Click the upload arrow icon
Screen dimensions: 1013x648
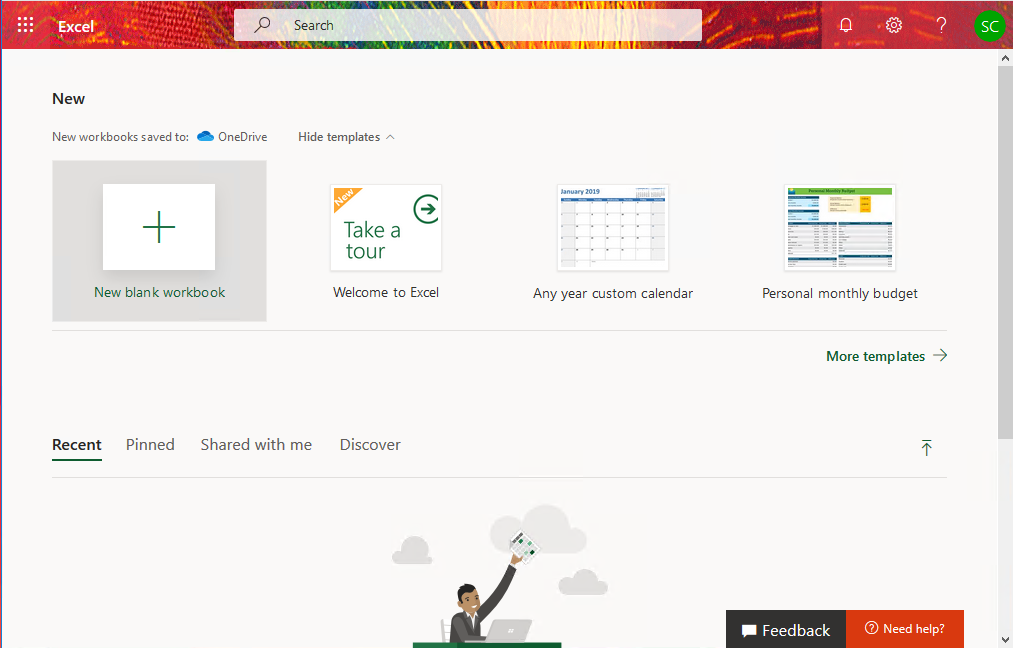[926, 448]
